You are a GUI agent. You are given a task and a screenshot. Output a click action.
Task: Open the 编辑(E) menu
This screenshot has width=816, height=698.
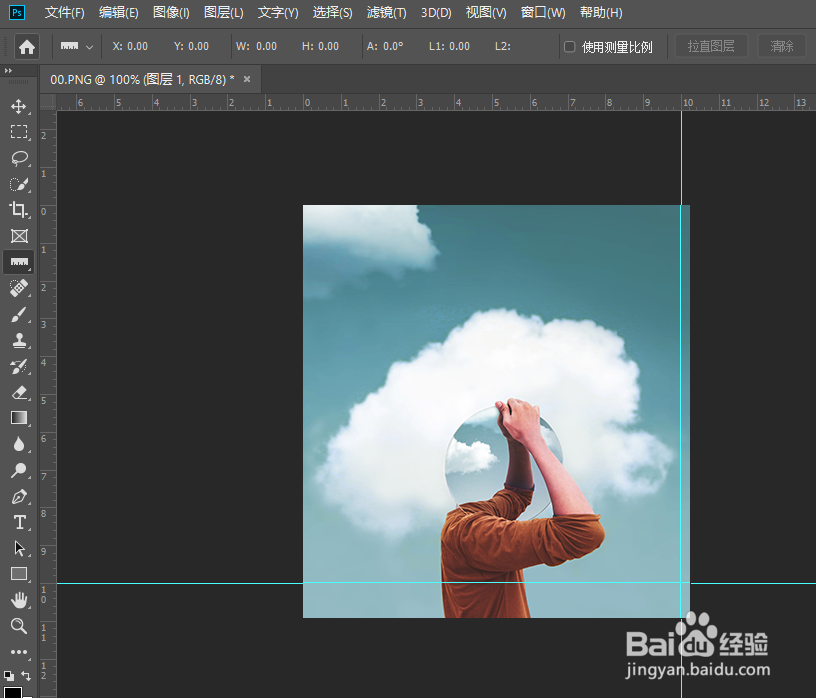pyautogui.click(x=119, y=12)
